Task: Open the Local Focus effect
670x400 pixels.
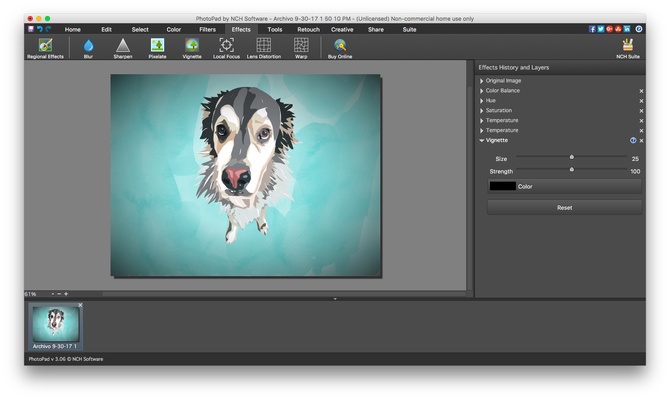Action: click(226, 48)
